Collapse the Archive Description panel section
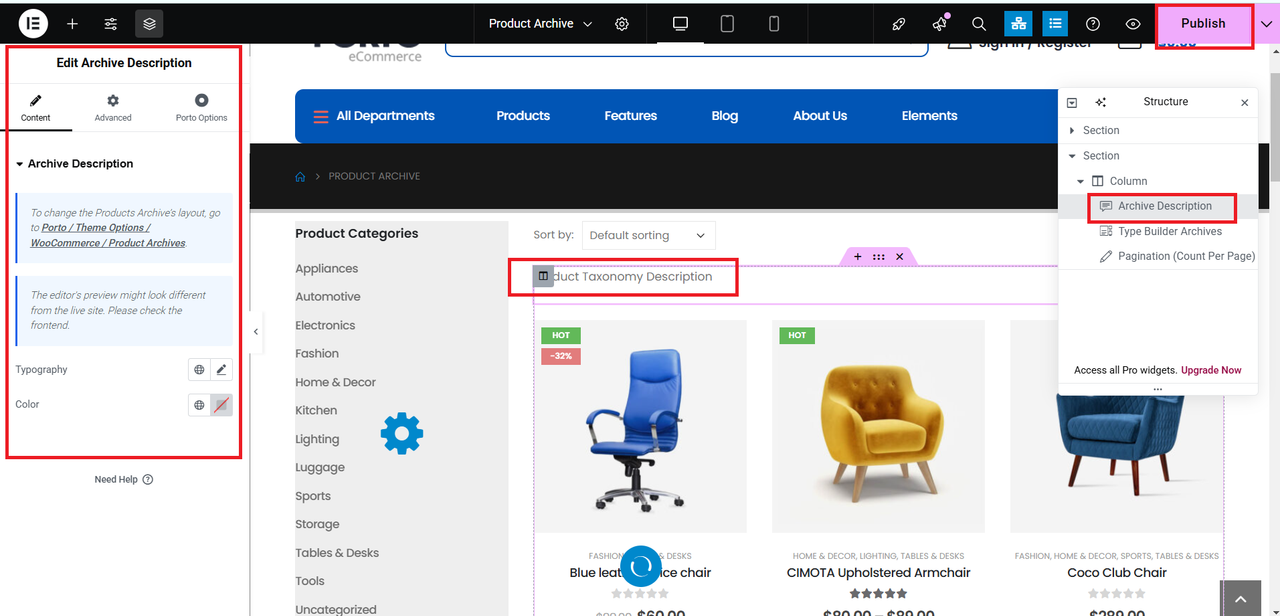1280x616 pixels. (75, 164)
